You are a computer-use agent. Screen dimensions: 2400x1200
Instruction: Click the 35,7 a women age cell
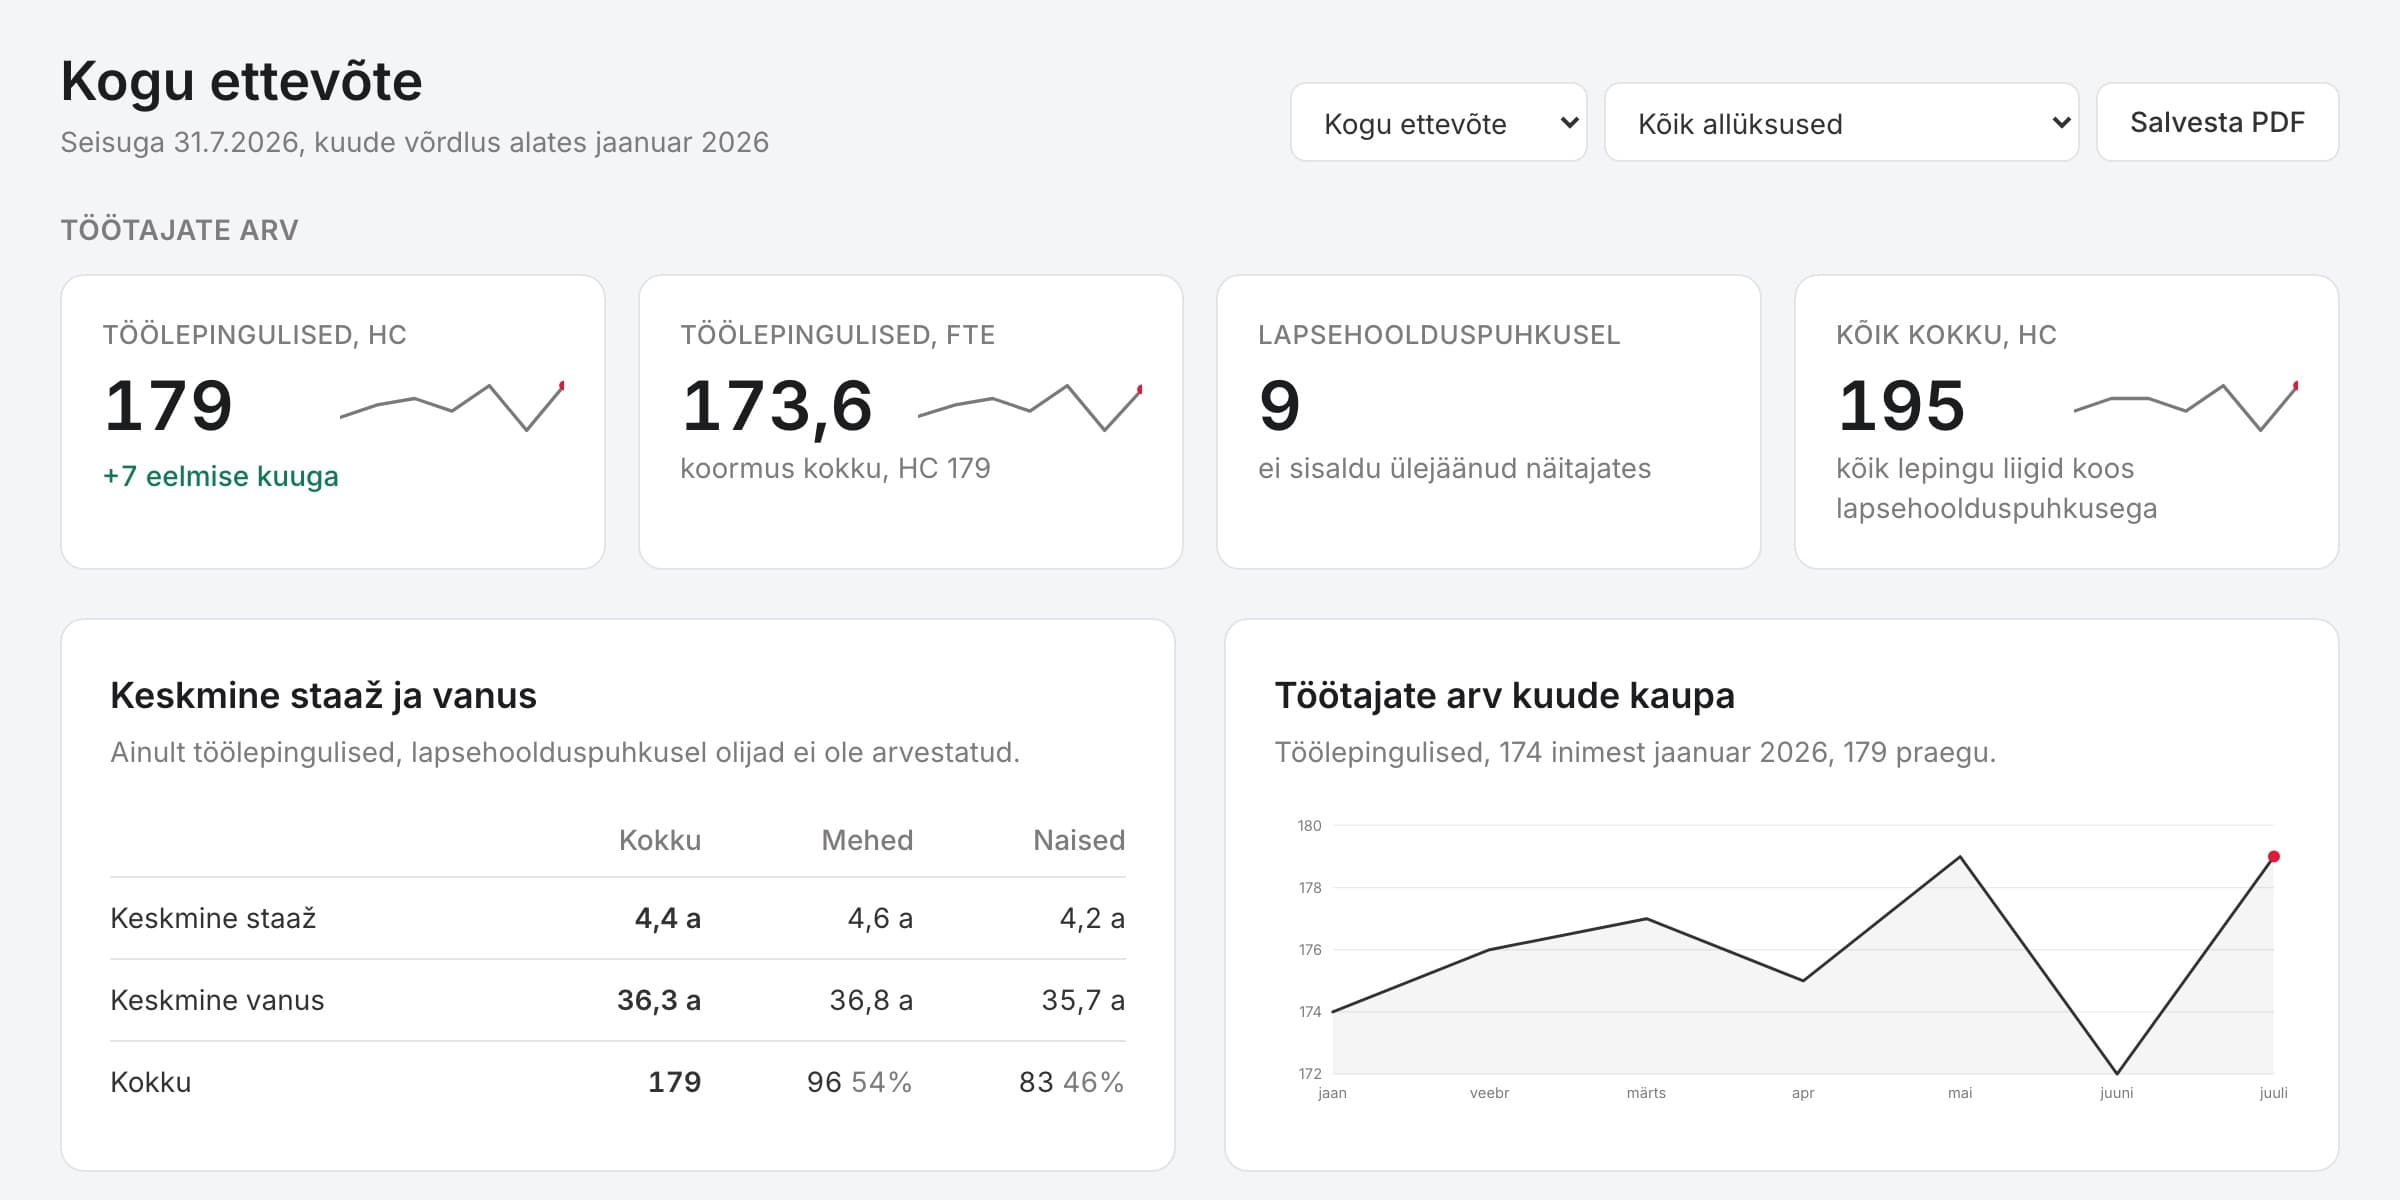(1083, 1000)
